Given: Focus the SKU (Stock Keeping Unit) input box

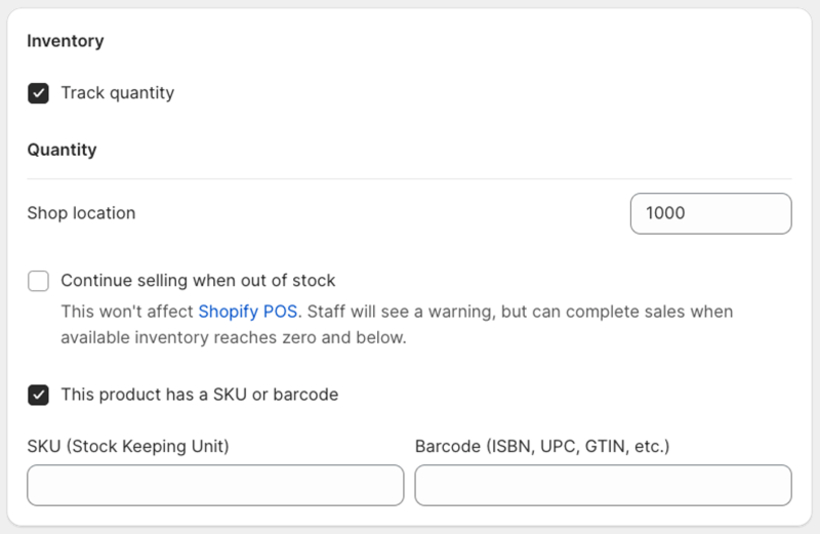Looking at the screenshot, I should point(215,485).
